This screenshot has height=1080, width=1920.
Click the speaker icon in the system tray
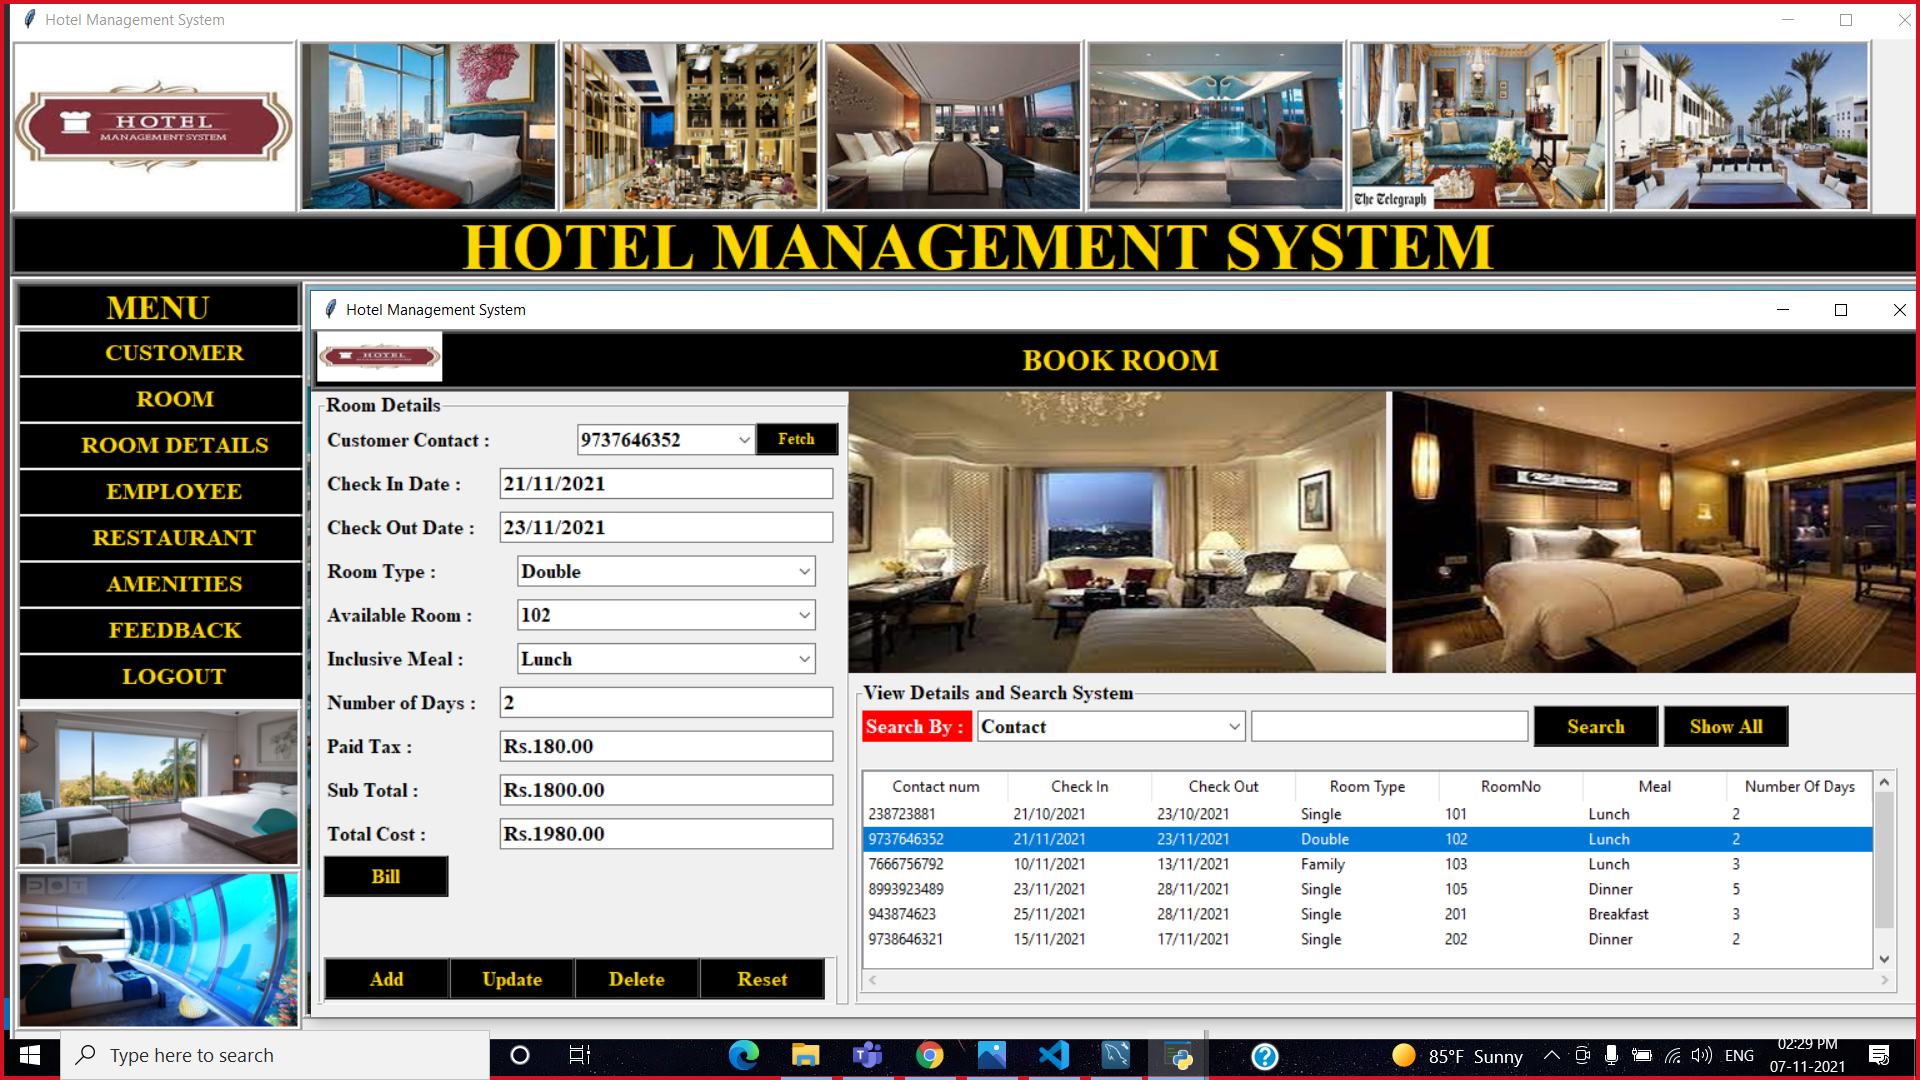tap(1703, 1055)
